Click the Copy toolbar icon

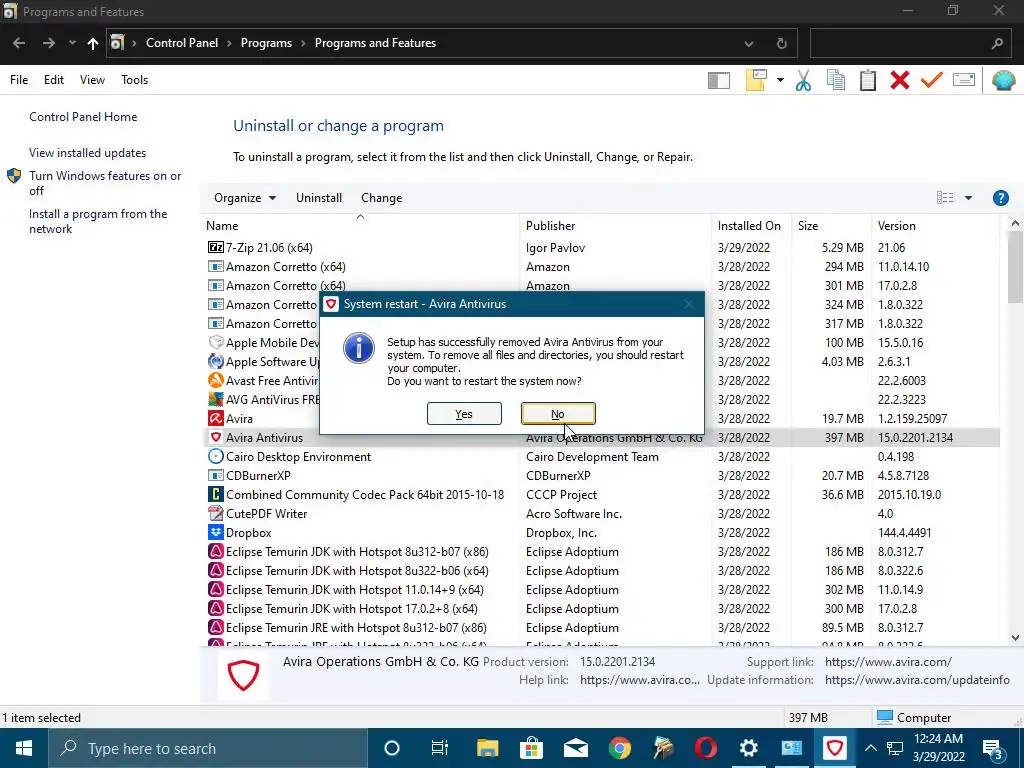(836, 80)
